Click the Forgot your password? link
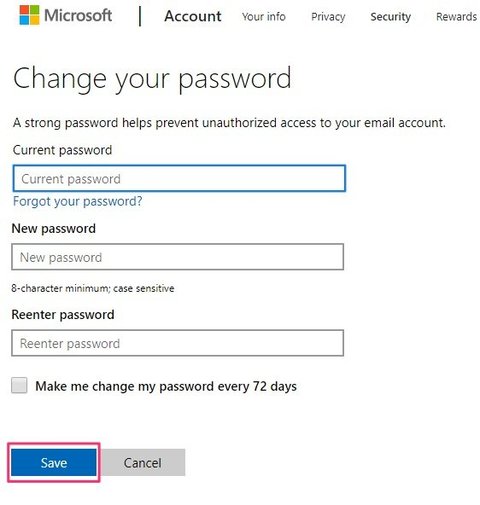 click(x=78, y=201)
